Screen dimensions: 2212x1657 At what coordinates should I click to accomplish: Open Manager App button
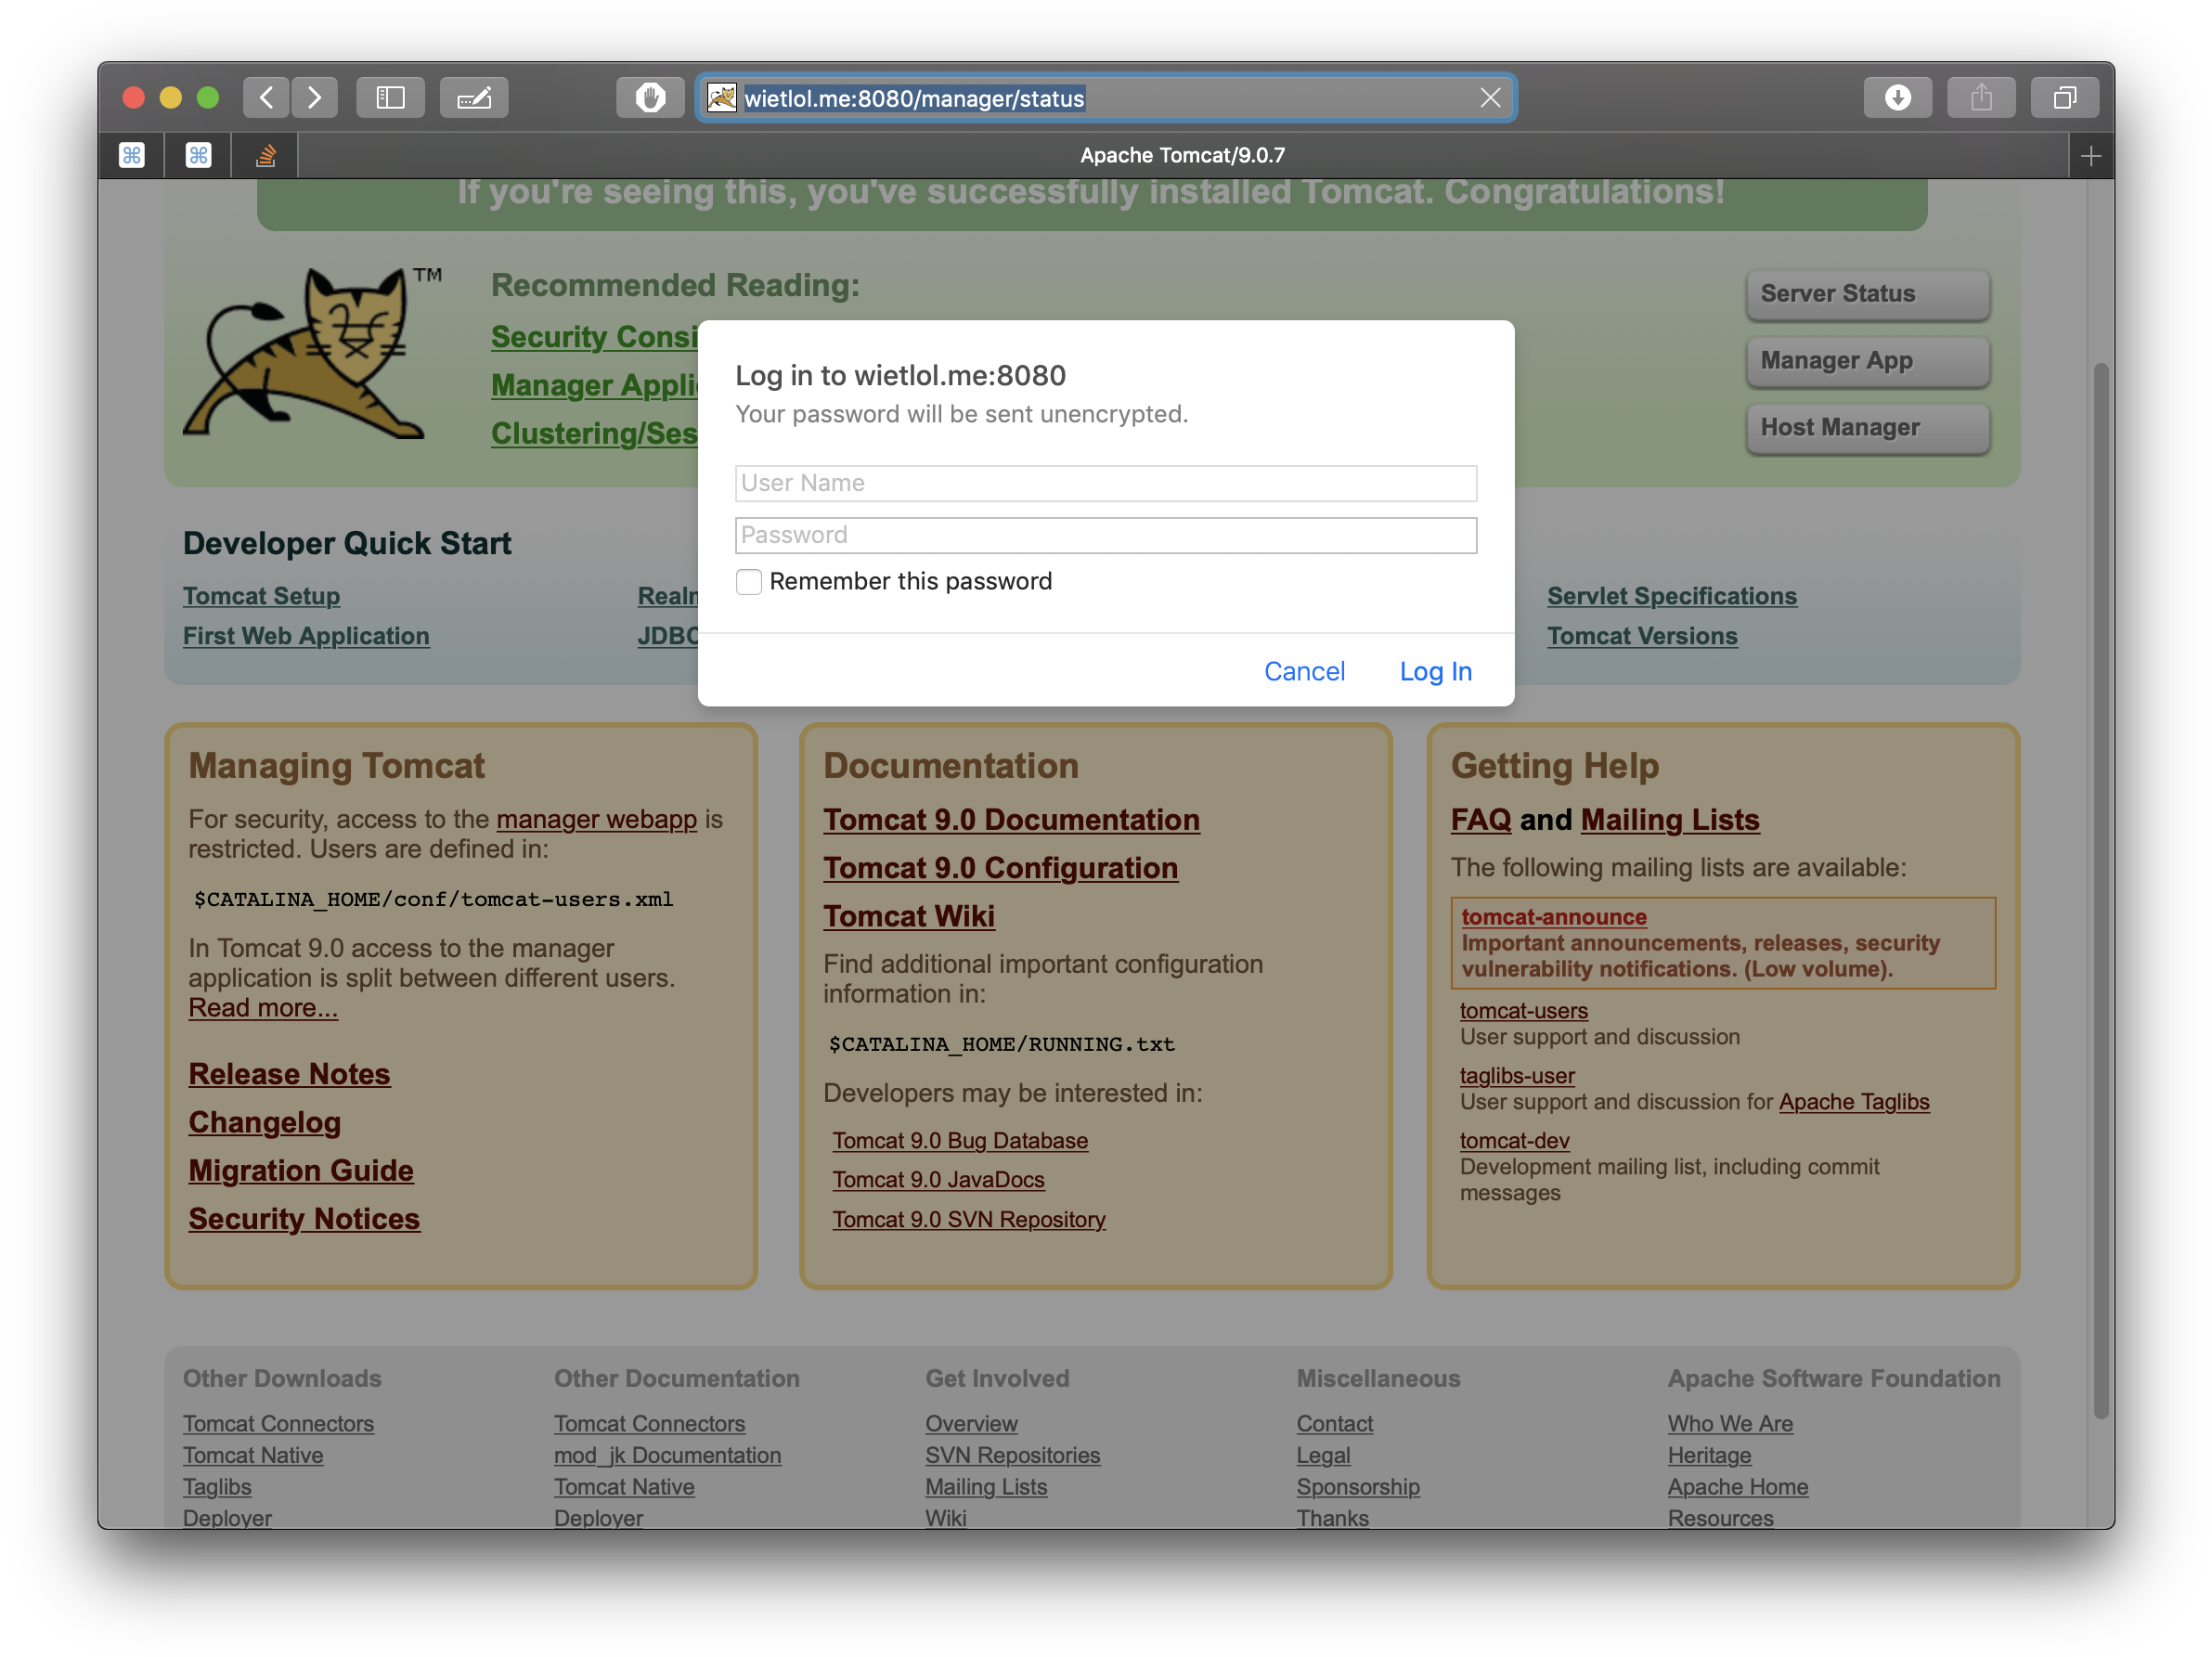(x=1867, y=361)
